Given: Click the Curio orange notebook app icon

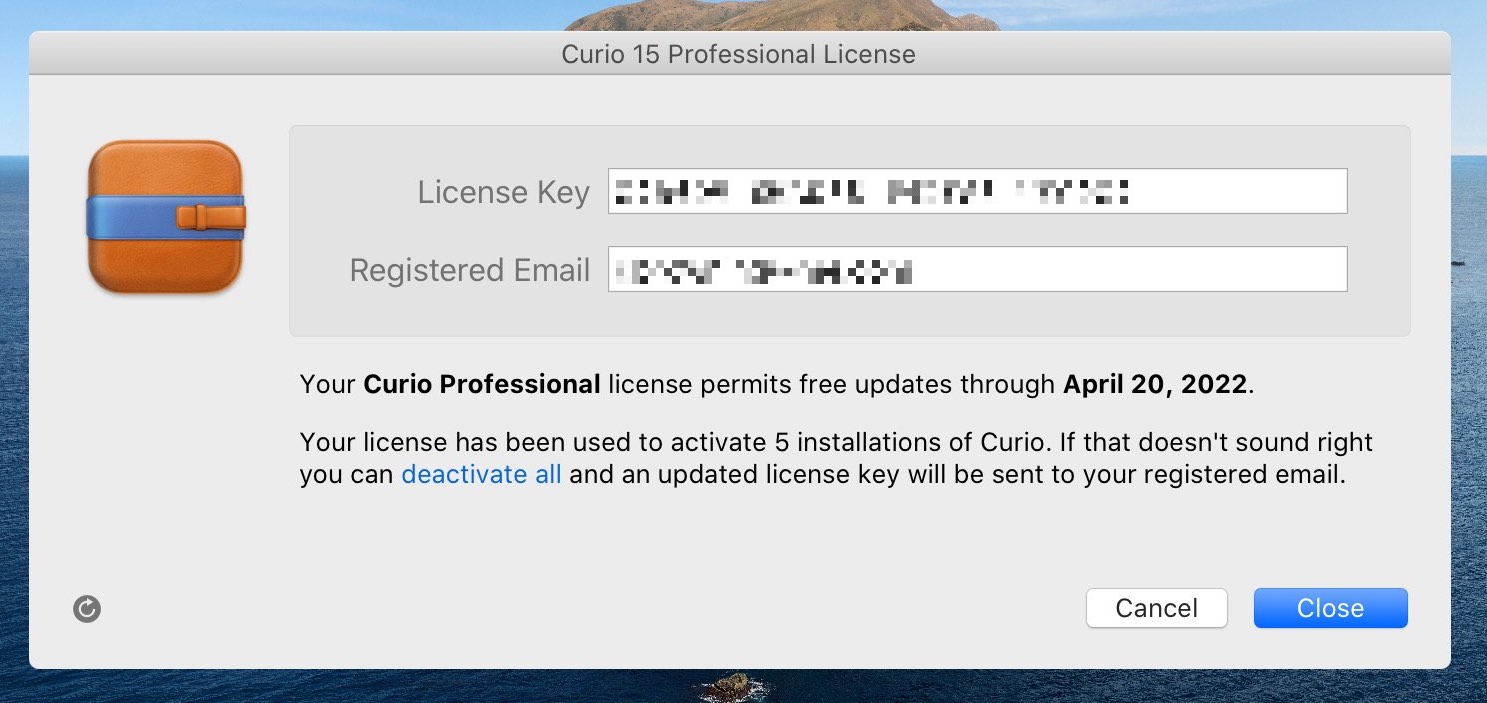Looking at the screenshot, I should point(166,217).
